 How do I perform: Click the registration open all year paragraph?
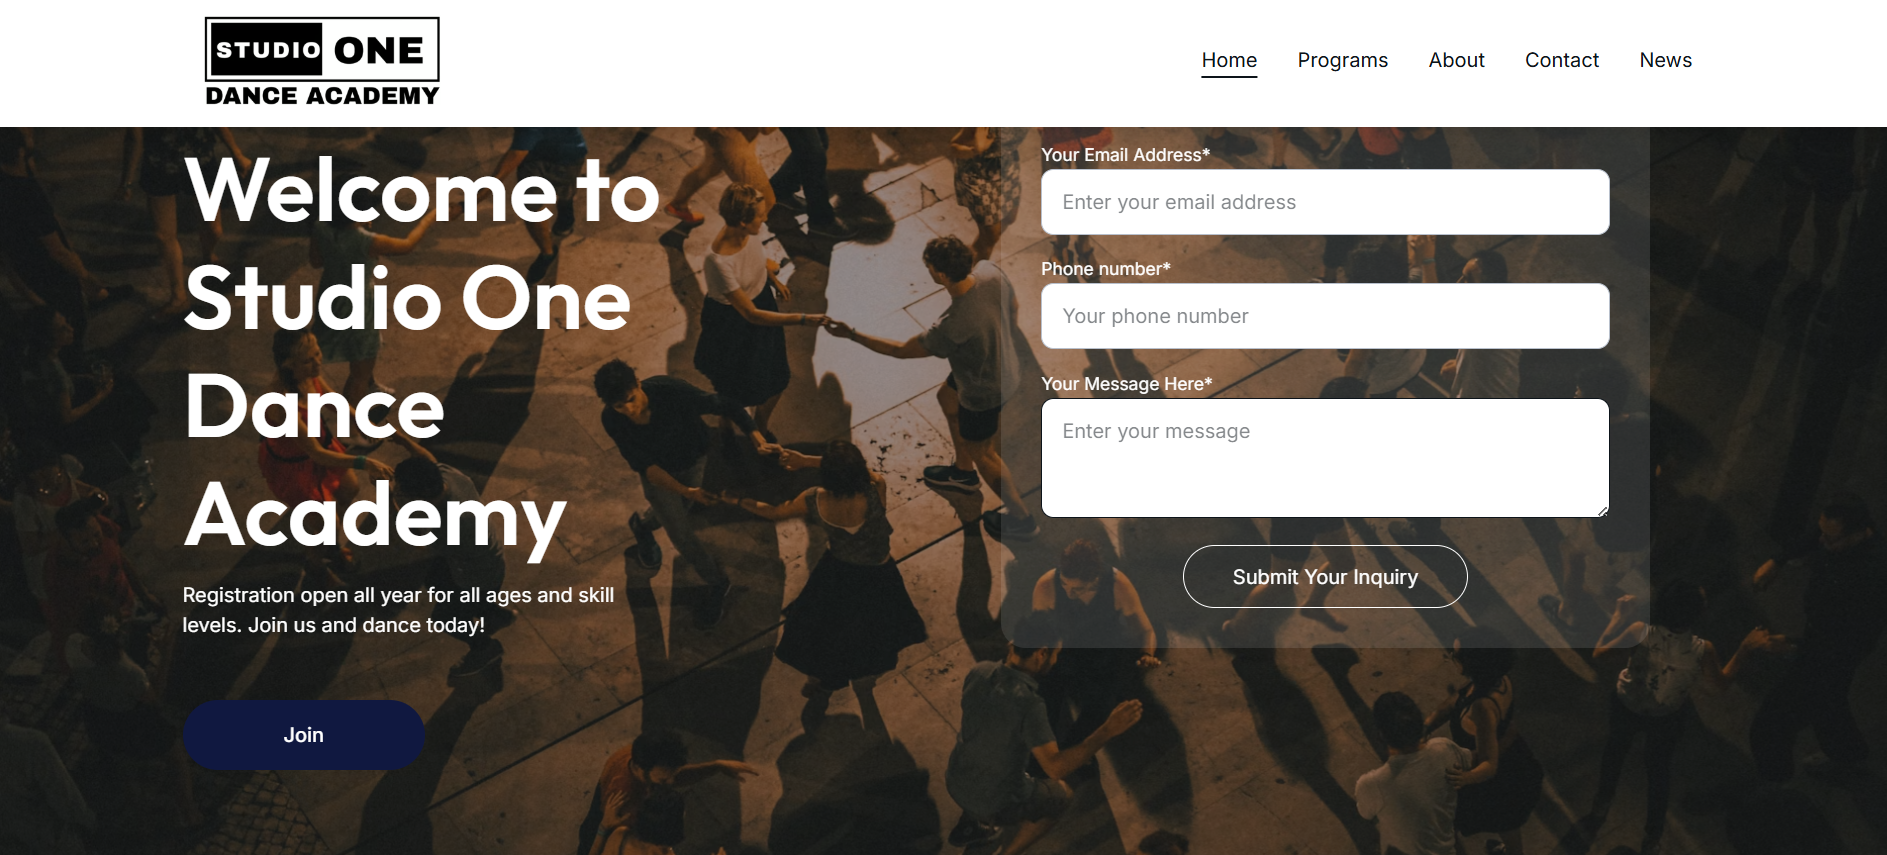pos(398,610)
